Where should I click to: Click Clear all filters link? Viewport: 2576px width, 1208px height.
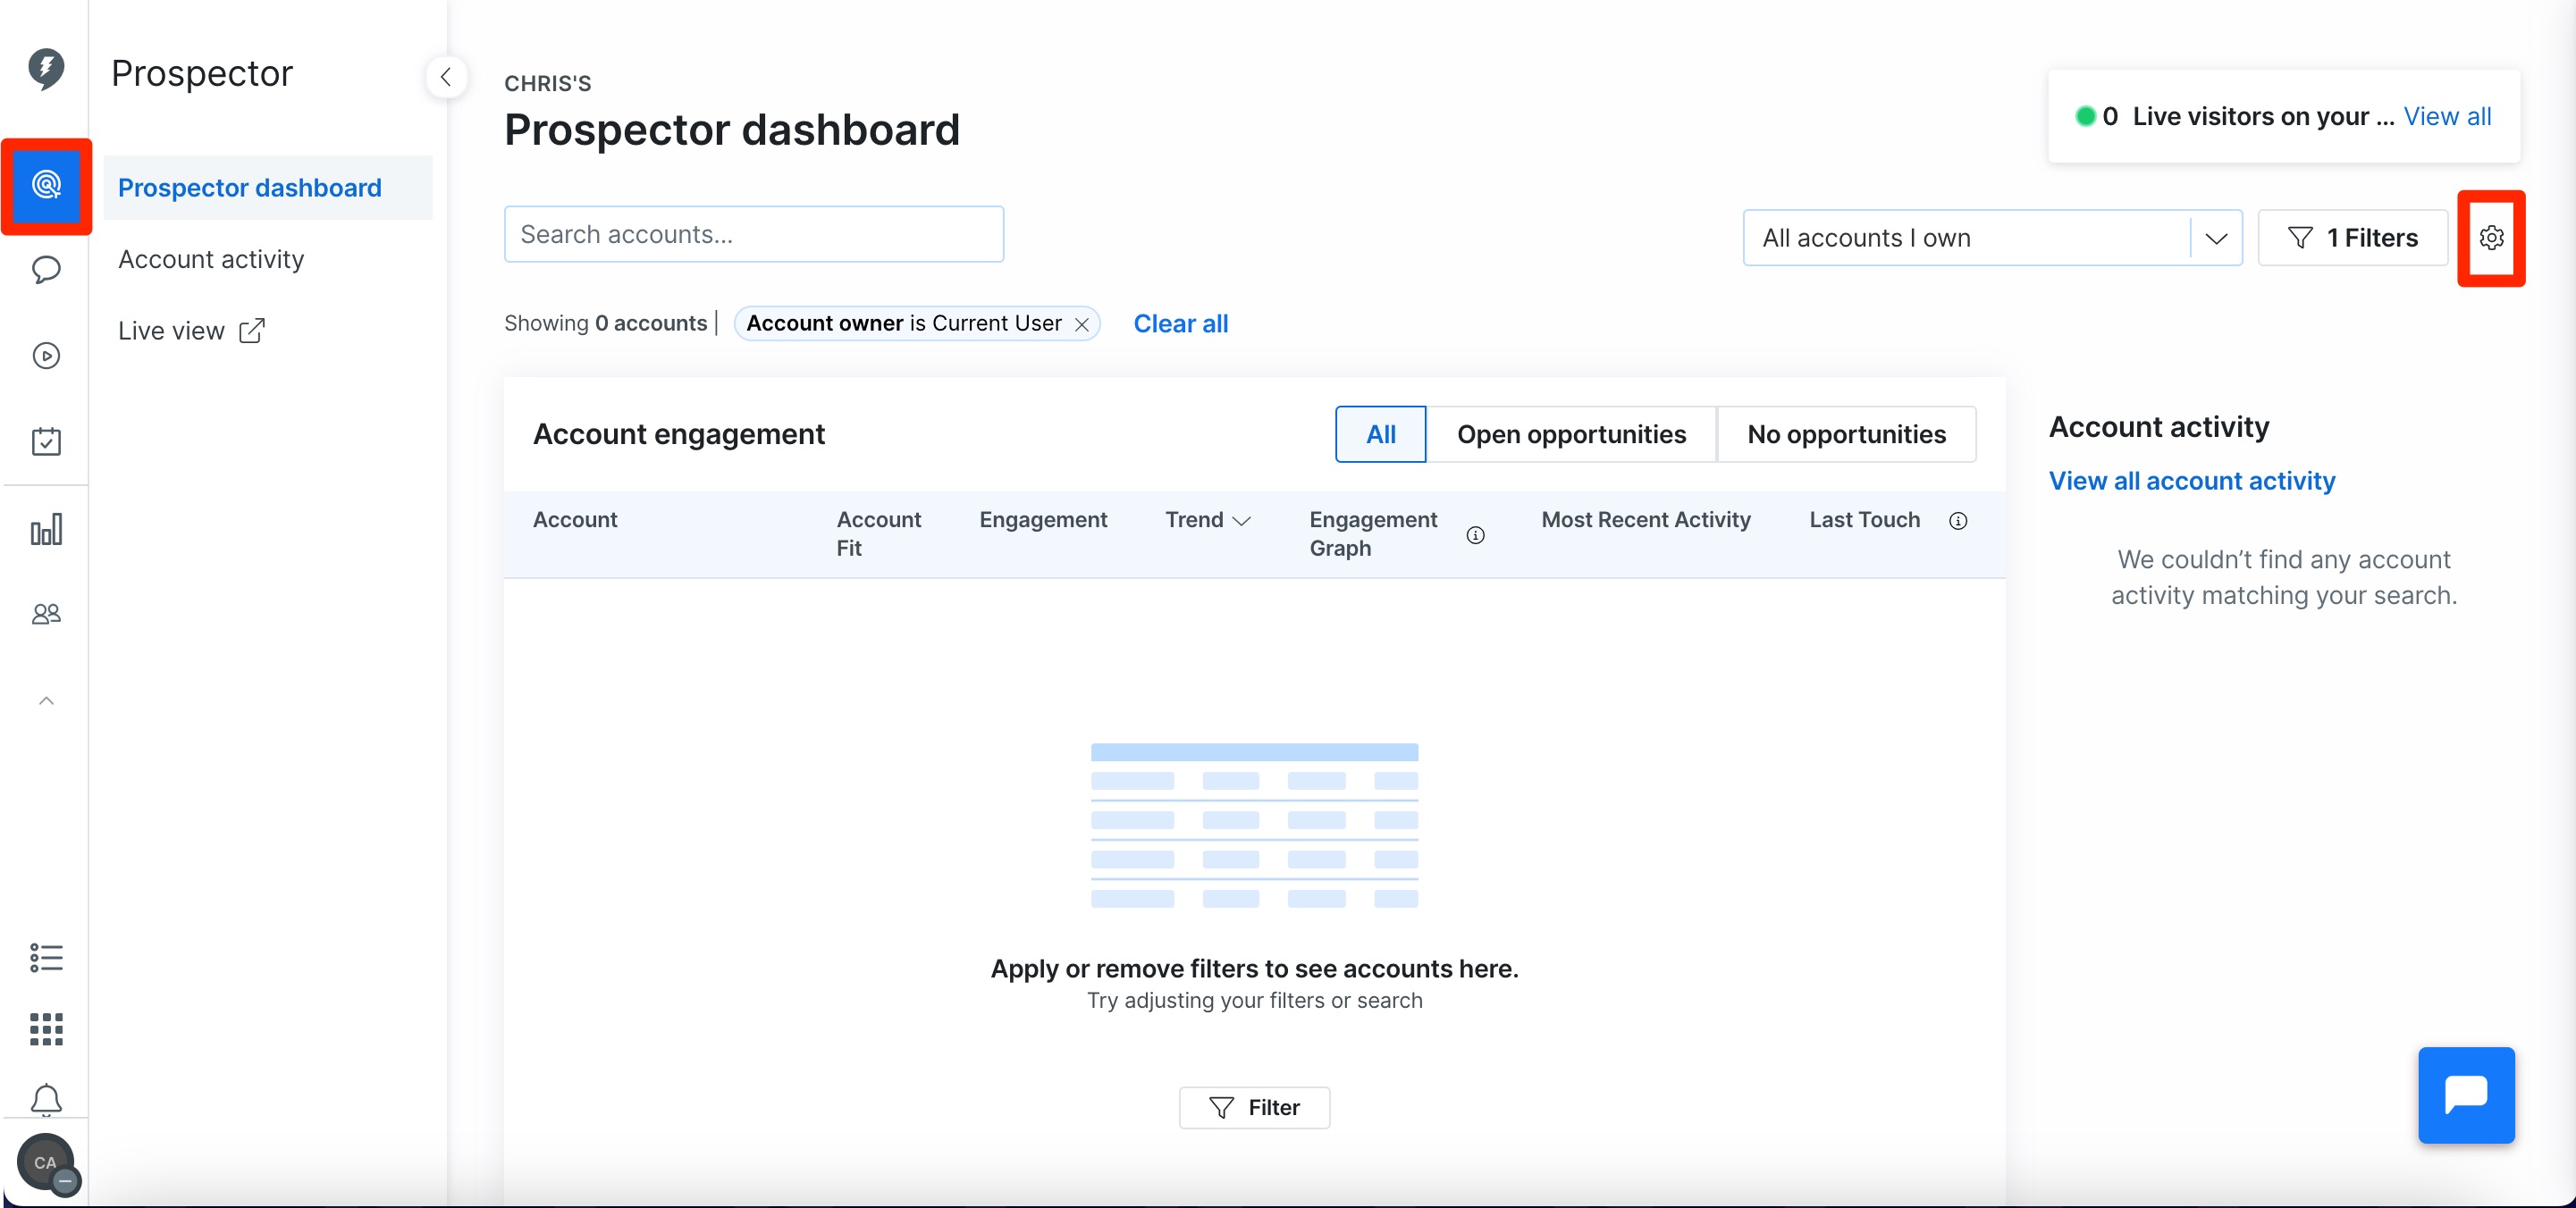click(x=1180, y=324)
